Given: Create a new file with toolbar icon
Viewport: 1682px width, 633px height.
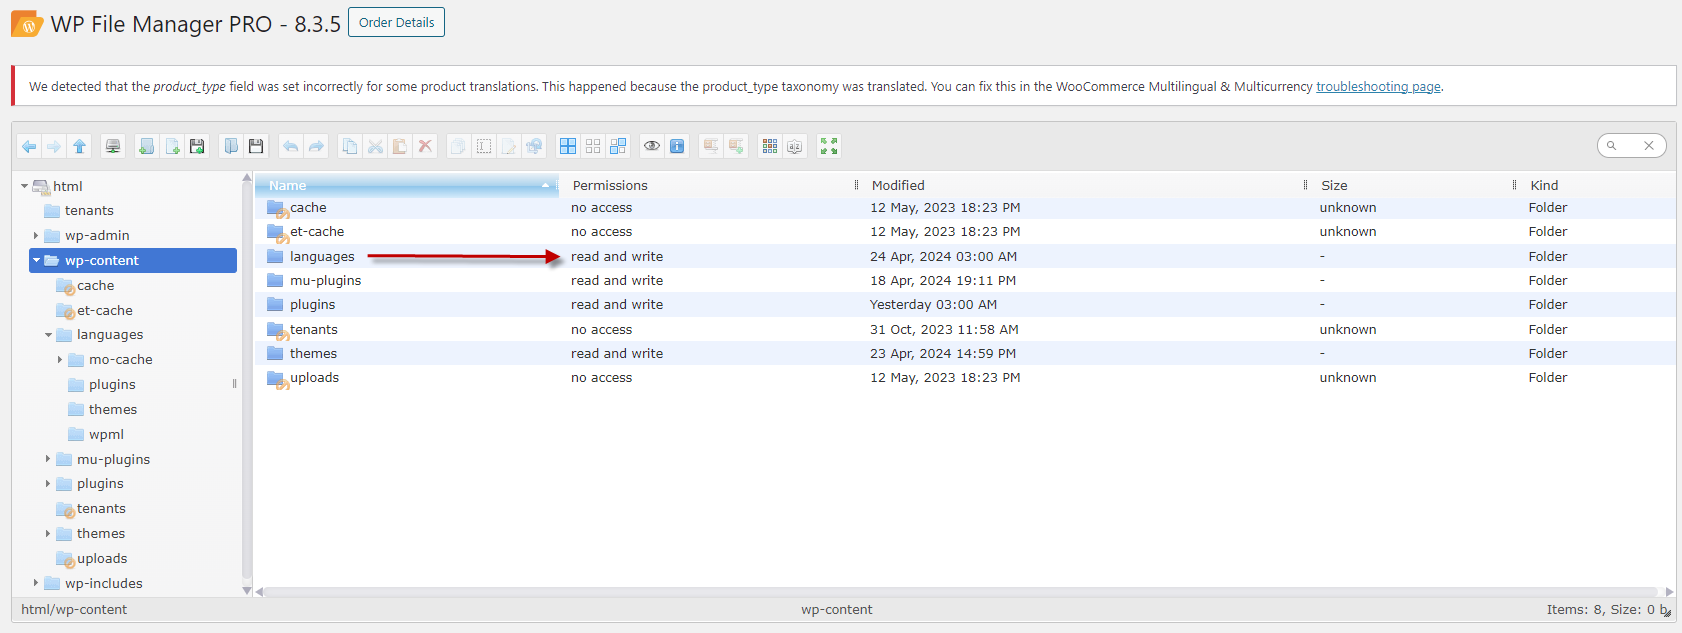Looking at the screenshot, I should (172, 146).
